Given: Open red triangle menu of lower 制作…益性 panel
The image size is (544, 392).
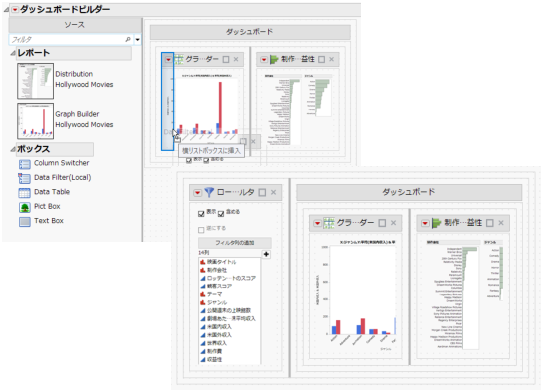Looking at the screenshot, I should pos(425,223).
